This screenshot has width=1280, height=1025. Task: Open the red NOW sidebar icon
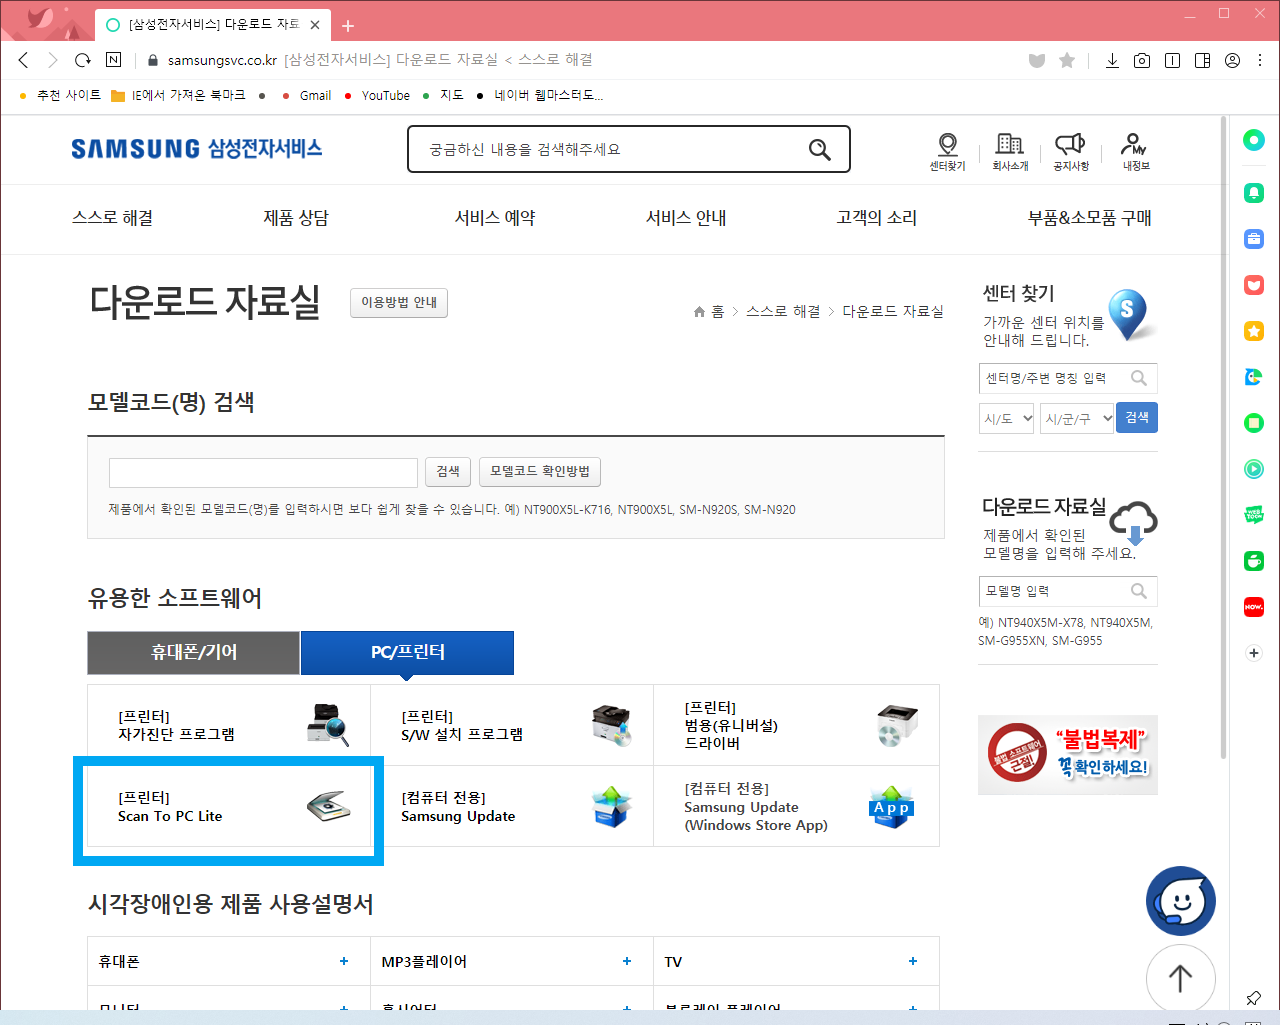click(x=1254, y=607)
